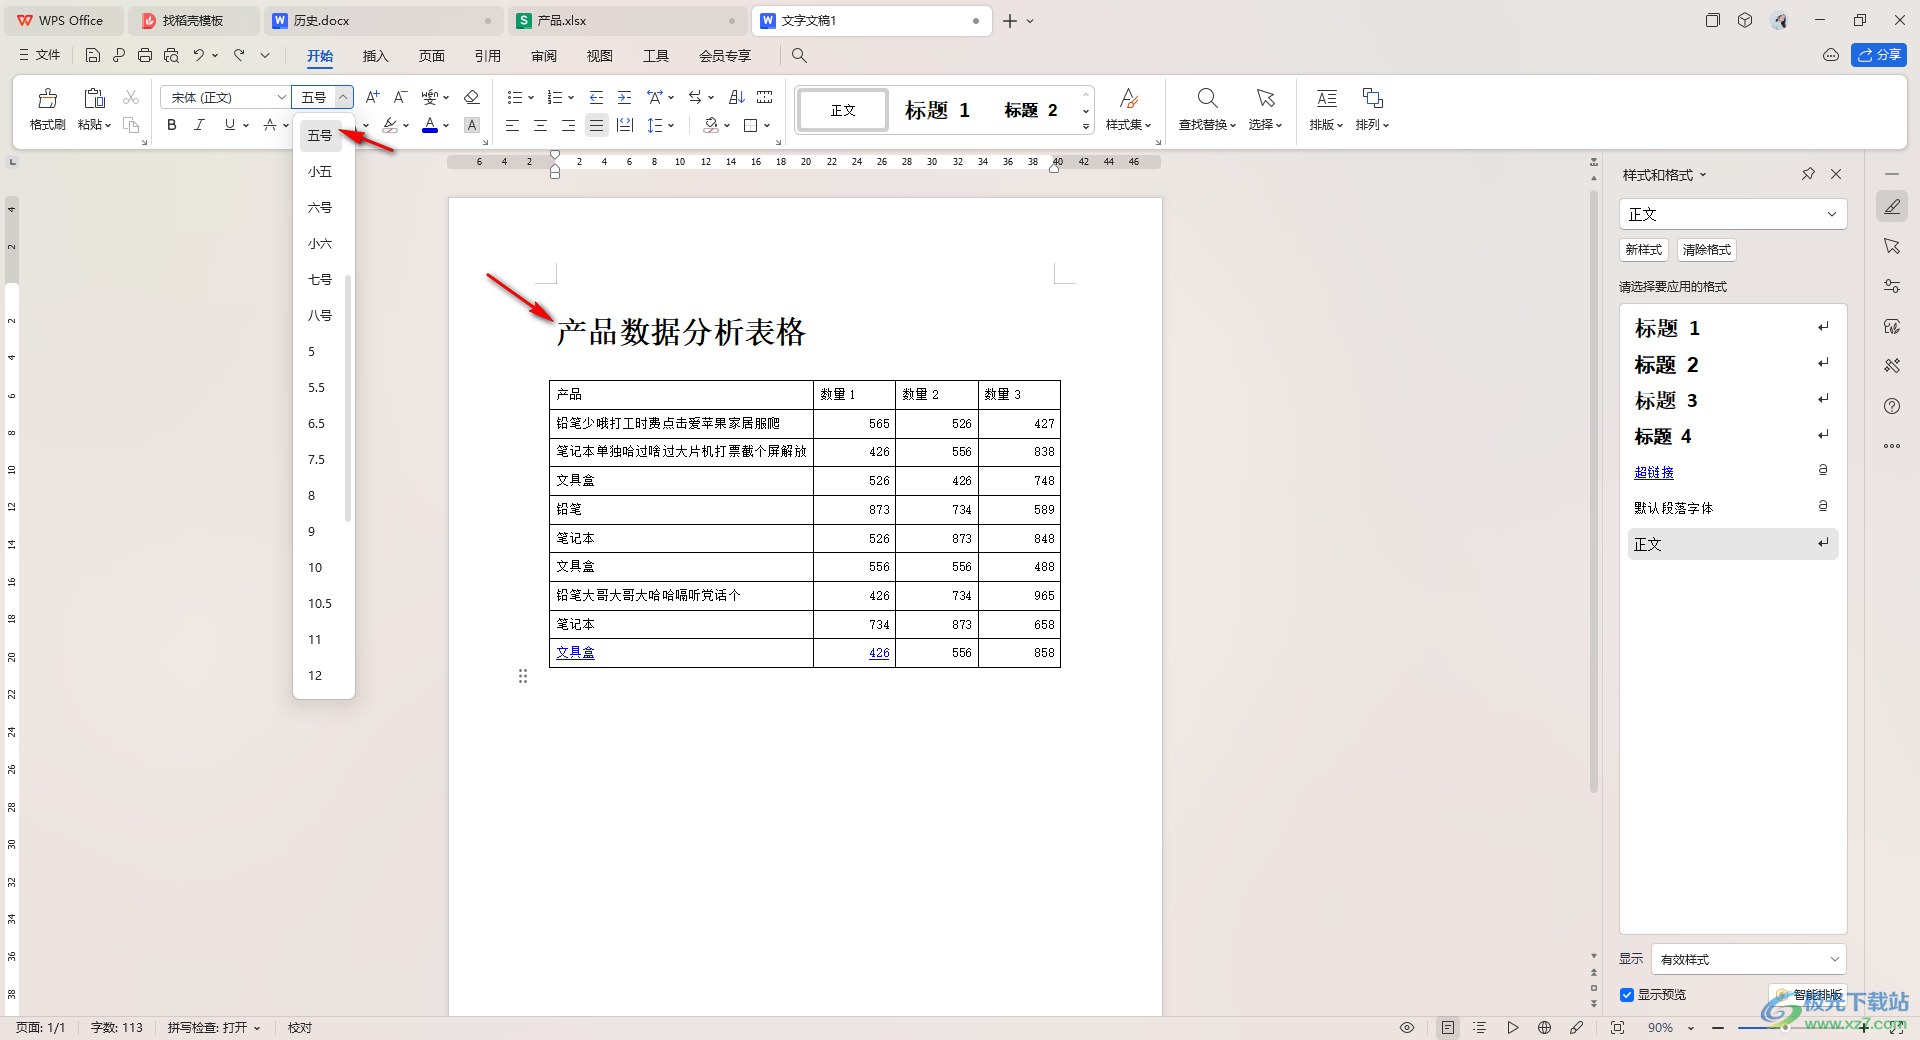Align text to the right
Screen dimensions: 1920x1040
click(568, 125)
